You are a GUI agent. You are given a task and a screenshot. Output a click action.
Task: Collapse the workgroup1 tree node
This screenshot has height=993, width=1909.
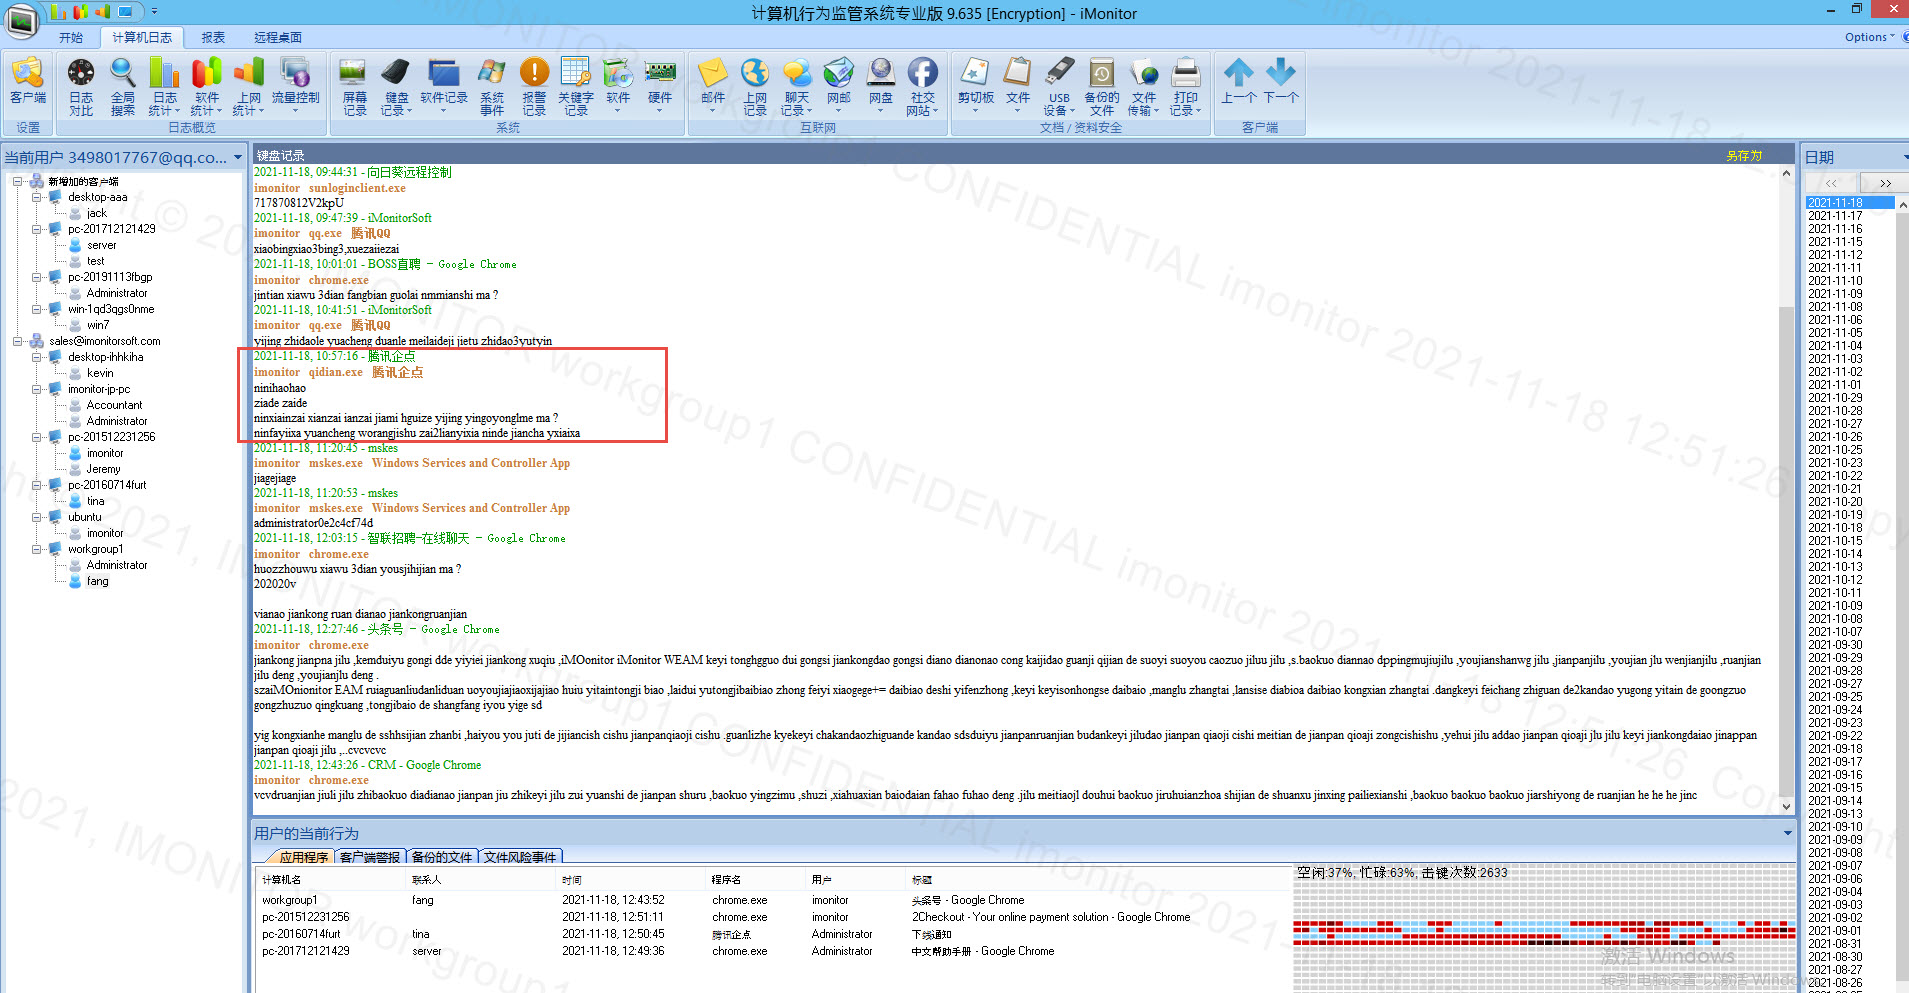37,549
